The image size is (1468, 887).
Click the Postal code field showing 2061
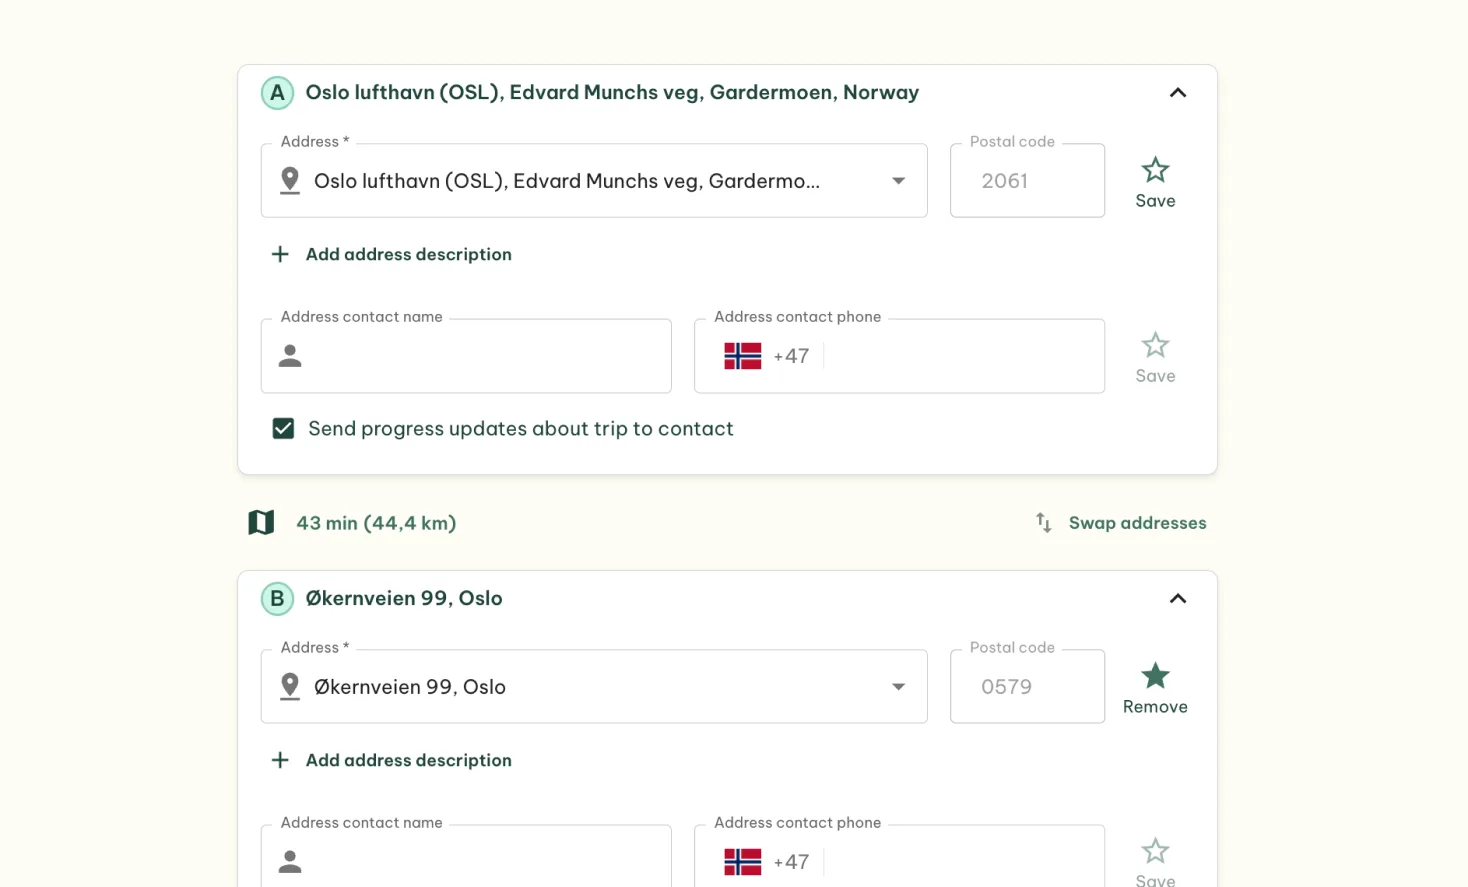(x=1026, y=180)
